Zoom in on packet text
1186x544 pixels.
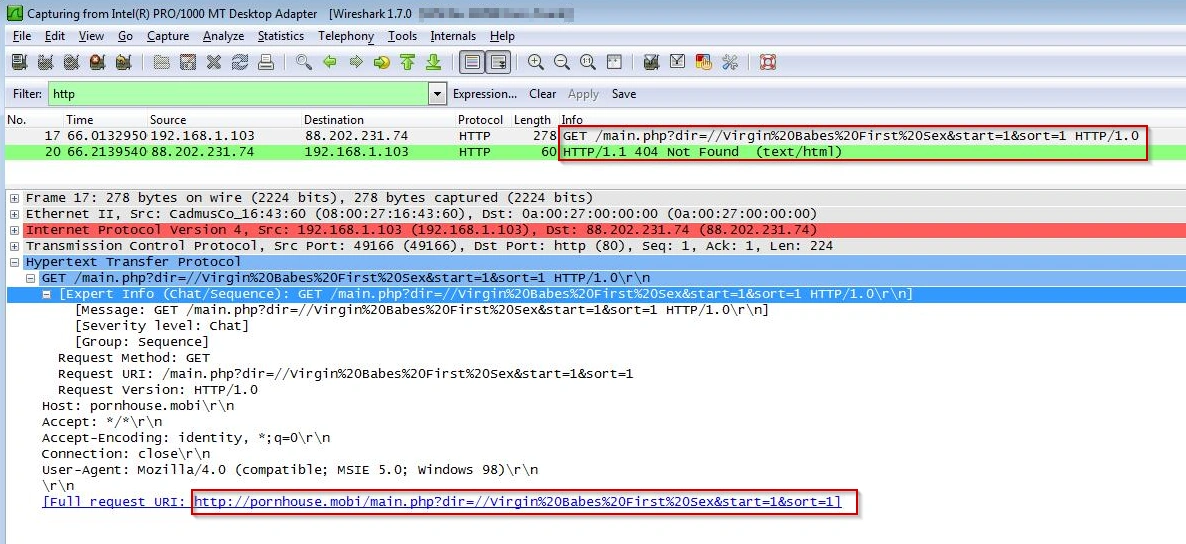[x=536, y=62]
